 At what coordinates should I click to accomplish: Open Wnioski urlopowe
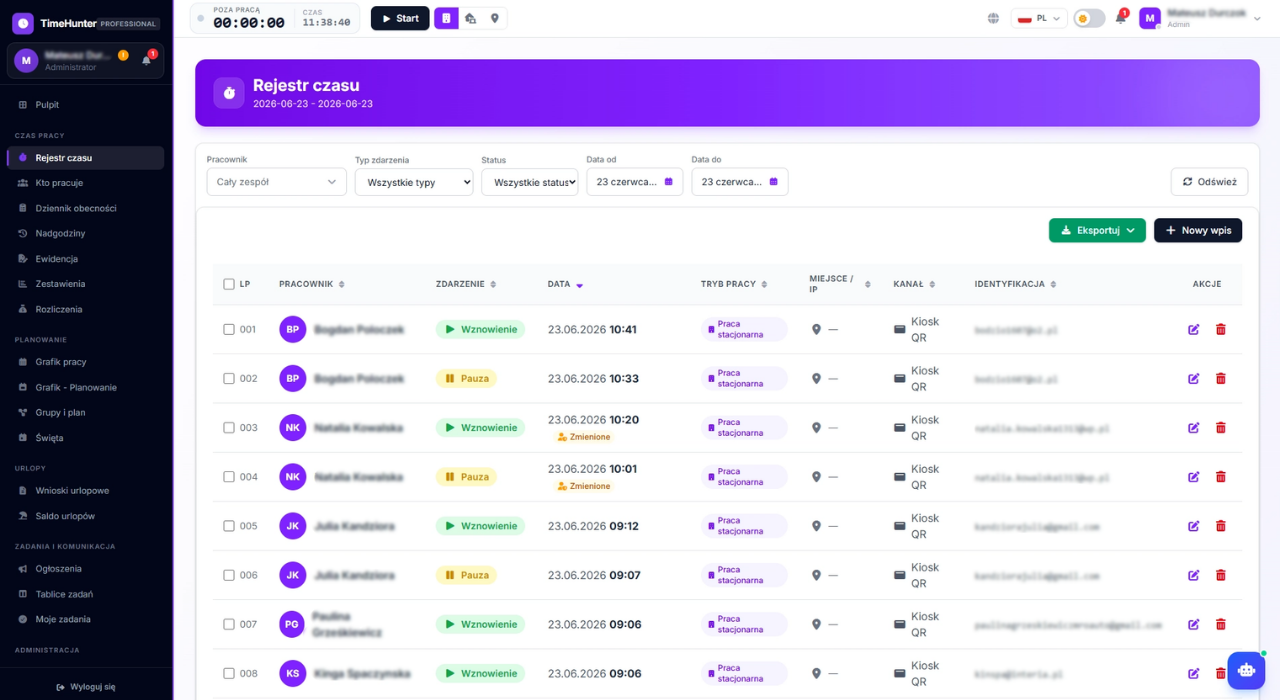pos(85,490)
